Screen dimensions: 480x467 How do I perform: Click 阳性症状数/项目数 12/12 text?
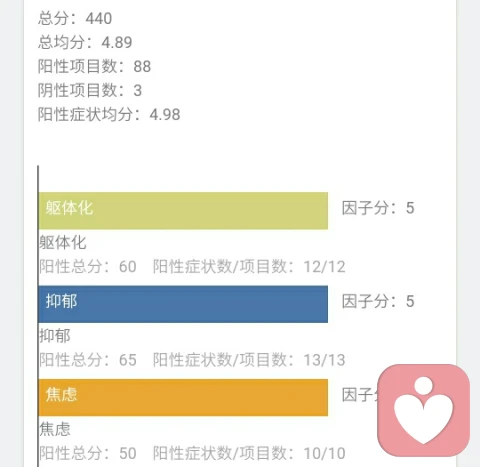pos(249,267)
